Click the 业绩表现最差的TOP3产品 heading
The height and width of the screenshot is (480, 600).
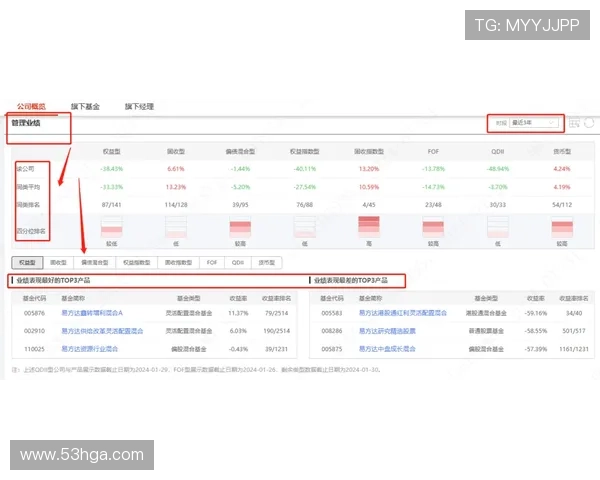pos(351,281)
